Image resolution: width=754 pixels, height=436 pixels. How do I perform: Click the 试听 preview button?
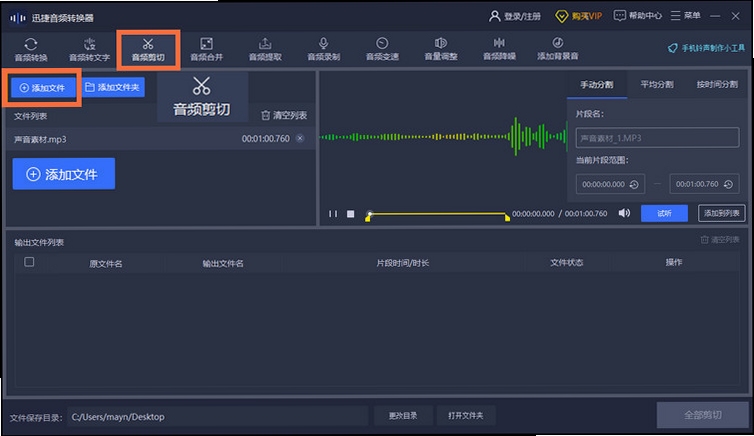[664, 213]
